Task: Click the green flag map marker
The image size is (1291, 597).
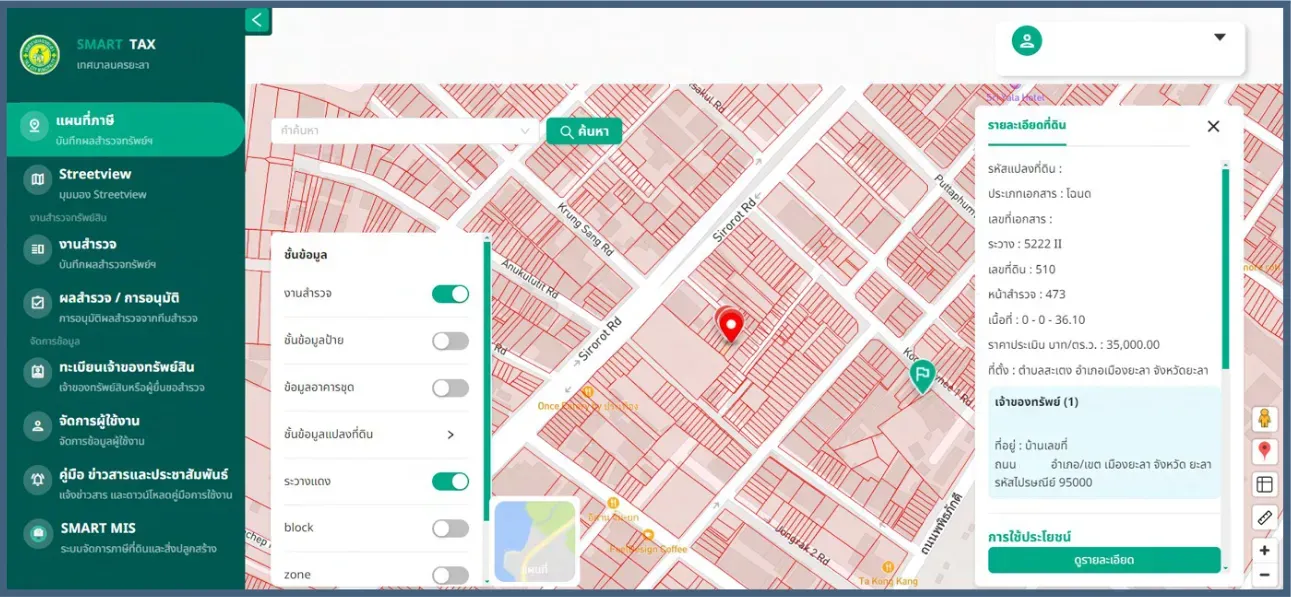Action: (921, 376)
